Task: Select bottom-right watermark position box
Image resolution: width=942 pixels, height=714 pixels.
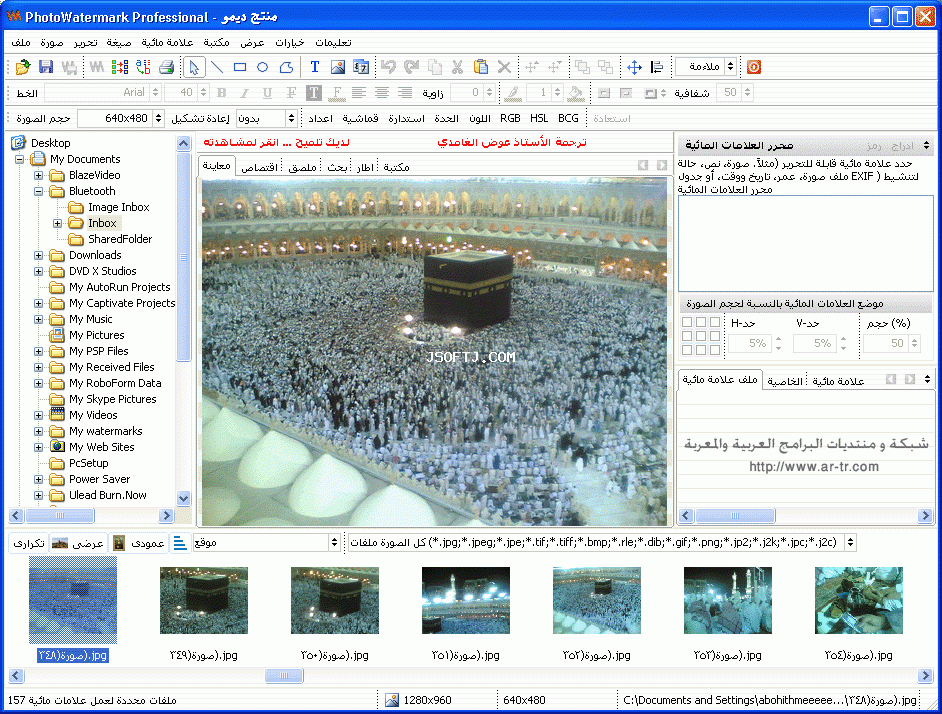Action: 715,350
